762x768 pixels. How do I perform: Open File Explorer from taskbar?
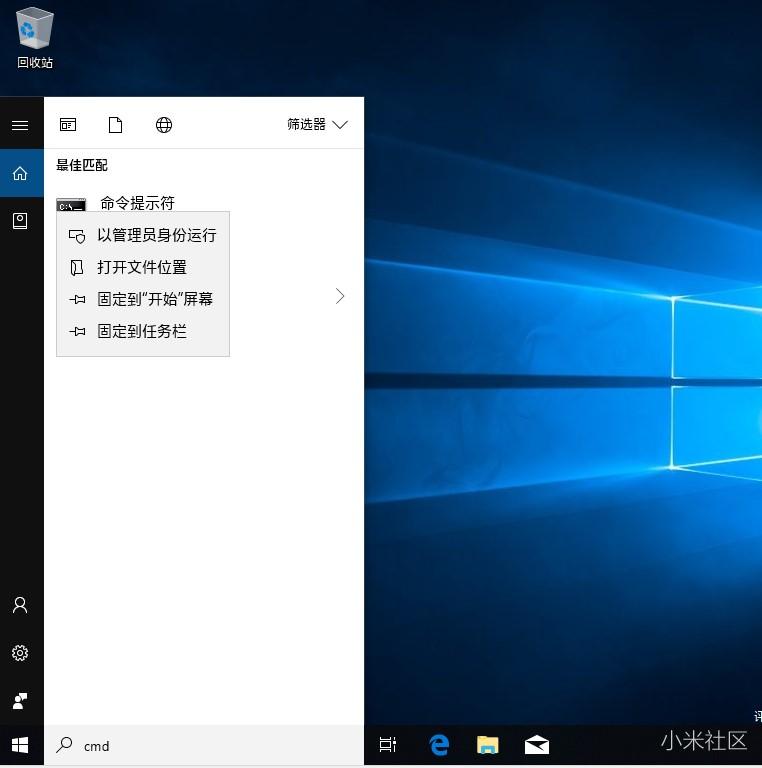[488, 745]
